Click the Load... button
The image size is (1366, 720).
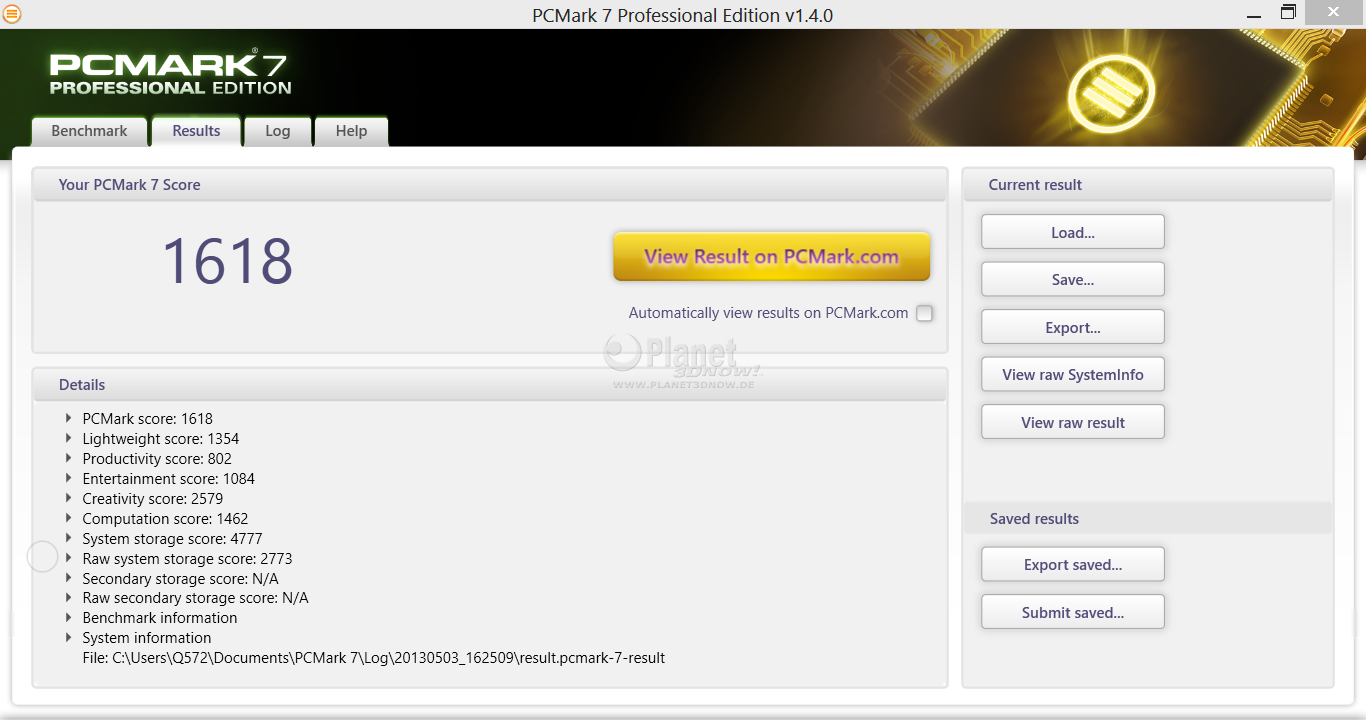pos(1073,232)
